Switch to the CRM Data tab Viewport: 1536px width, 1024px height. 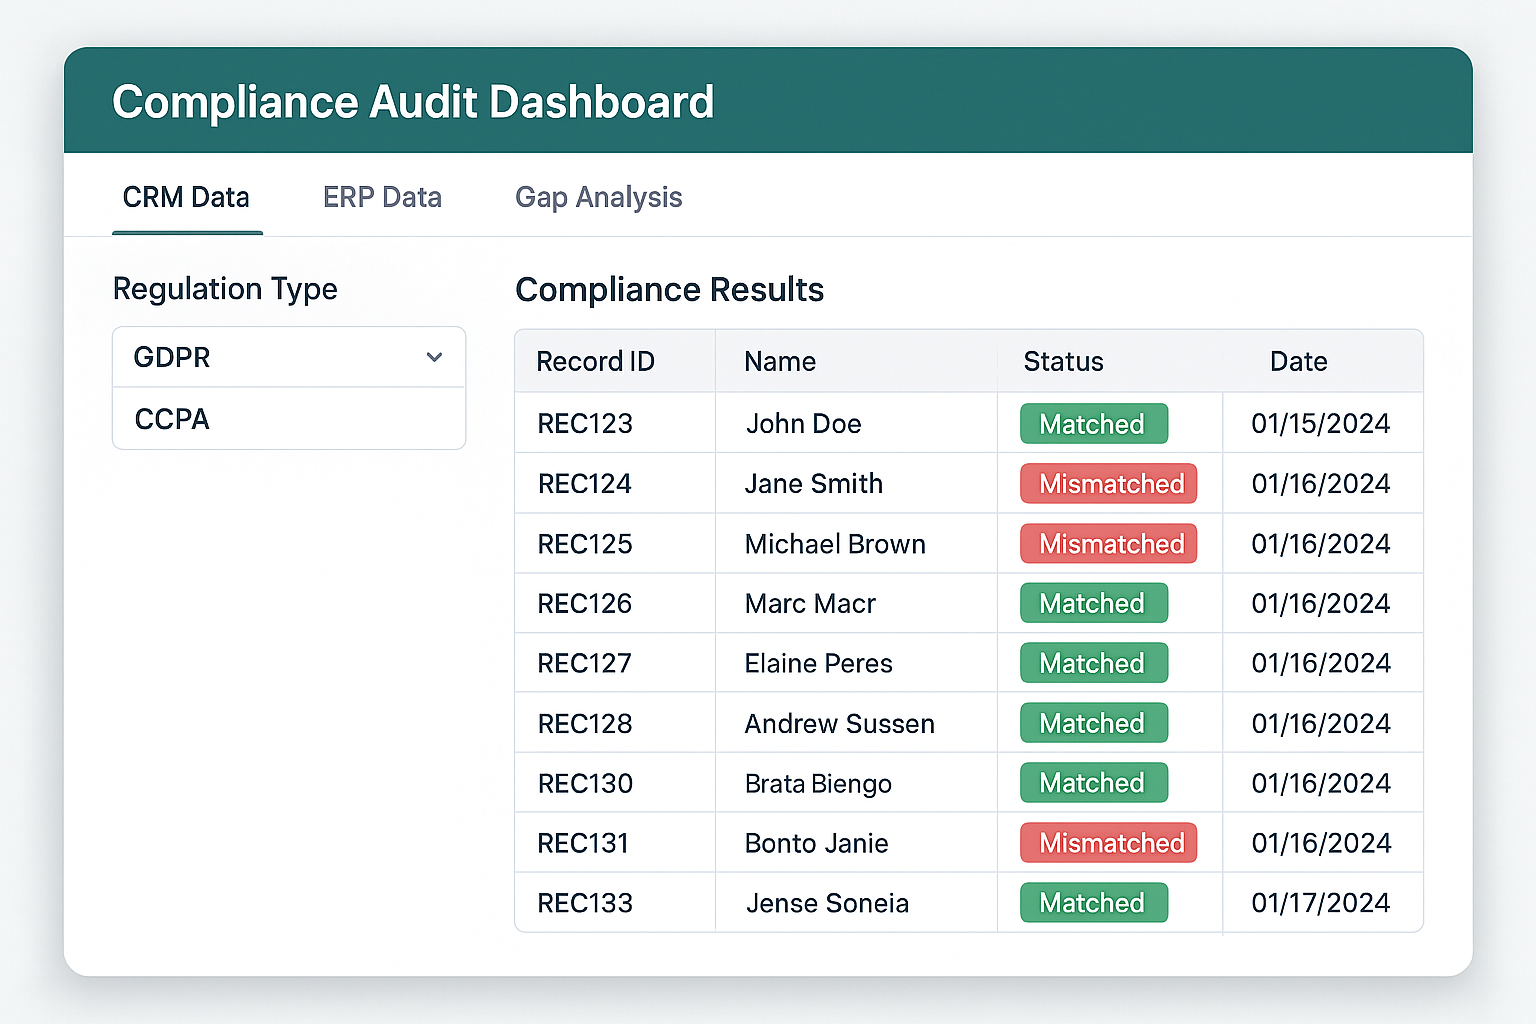pos(186,198)
